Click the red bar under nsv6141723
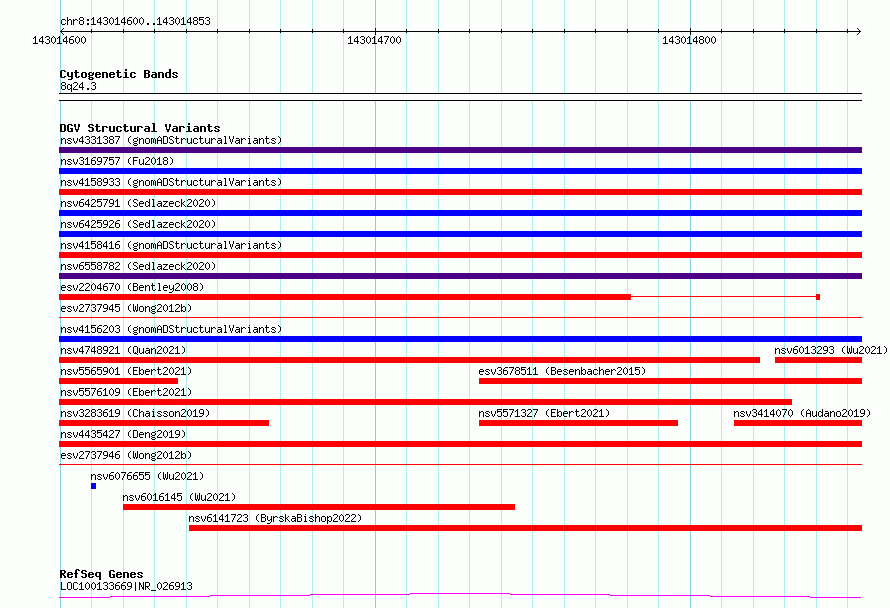This screenshot has height=608, width=890. (x=526, y=528)
